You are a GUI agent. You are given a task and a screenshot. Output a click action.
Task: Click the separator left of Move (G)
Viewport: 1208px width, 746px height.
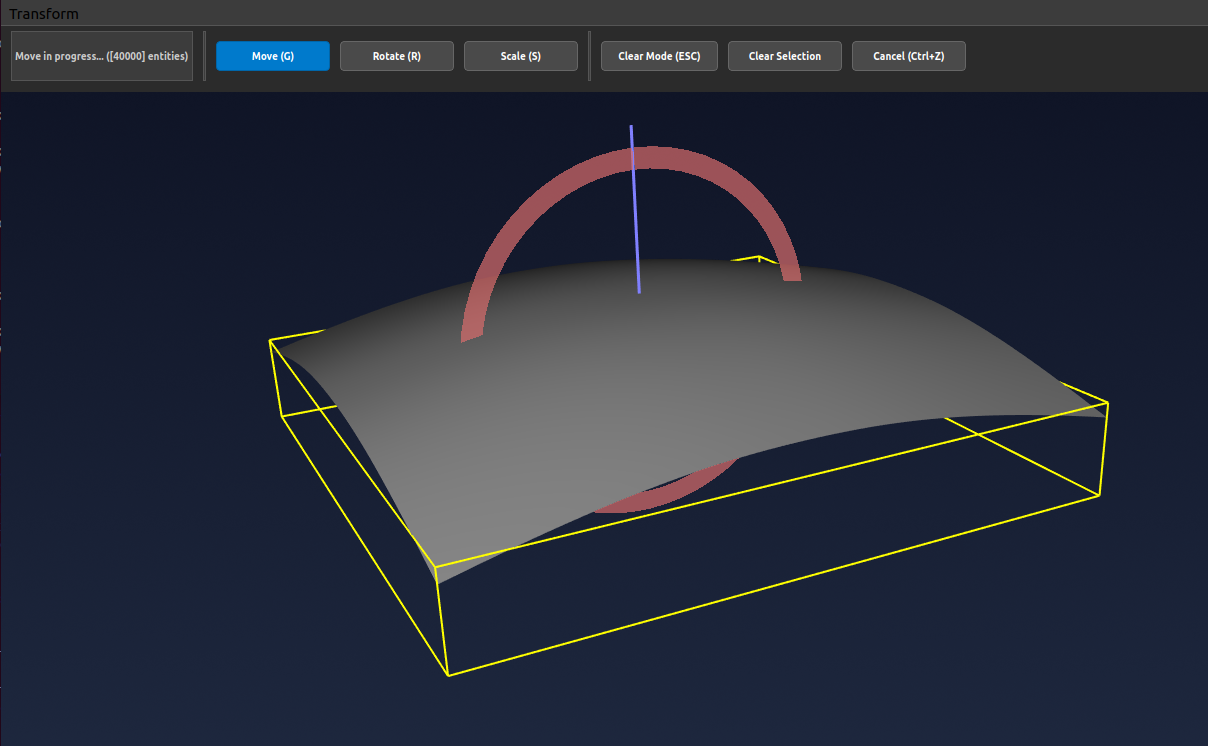point(204,56)
